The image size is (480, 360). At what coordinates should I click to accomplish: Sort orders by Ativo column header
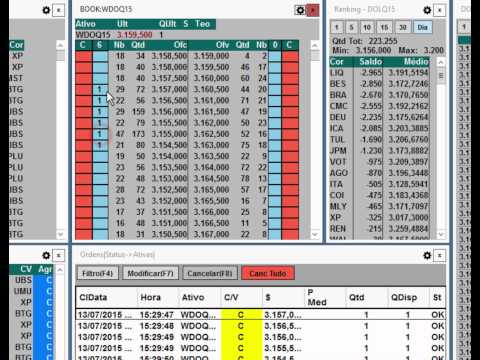coord(199,297)
